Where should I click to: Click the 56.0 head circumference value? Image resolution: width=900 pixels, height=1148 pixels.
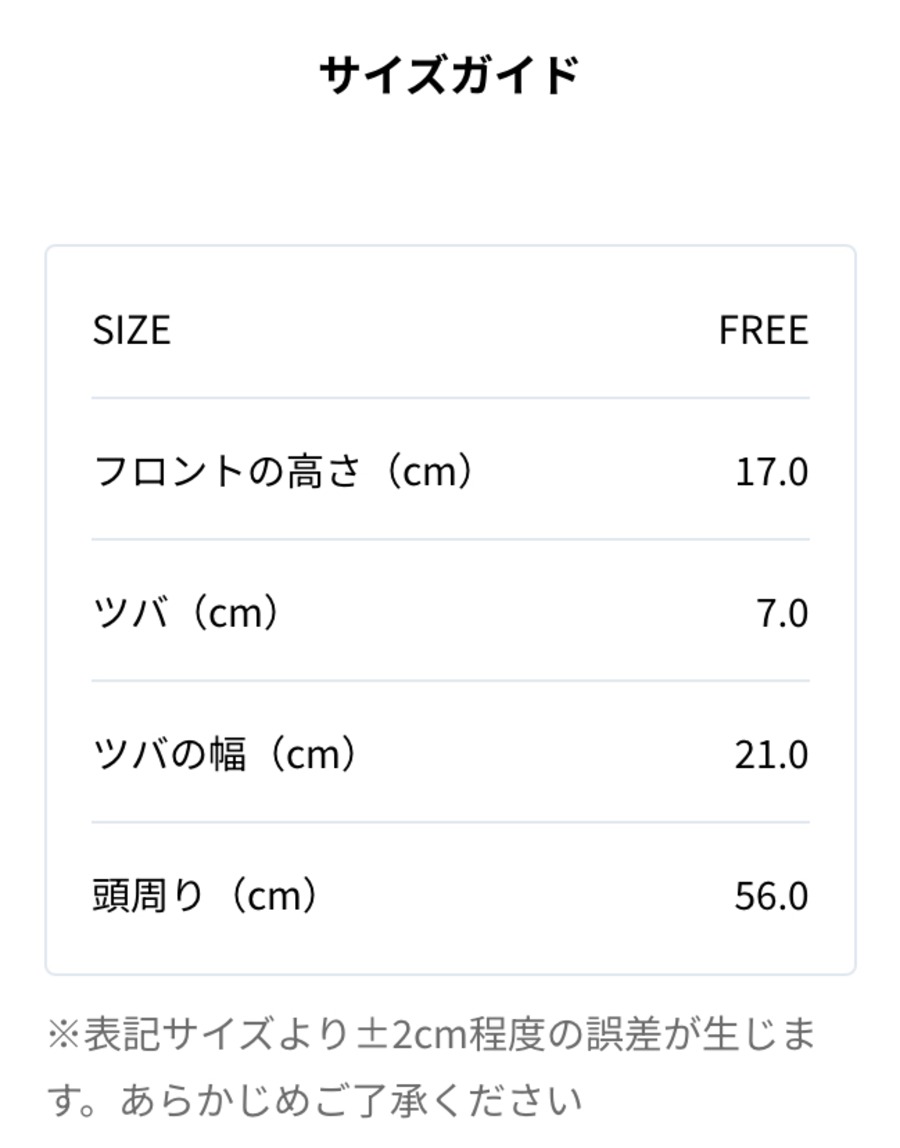tap(772, 896)
